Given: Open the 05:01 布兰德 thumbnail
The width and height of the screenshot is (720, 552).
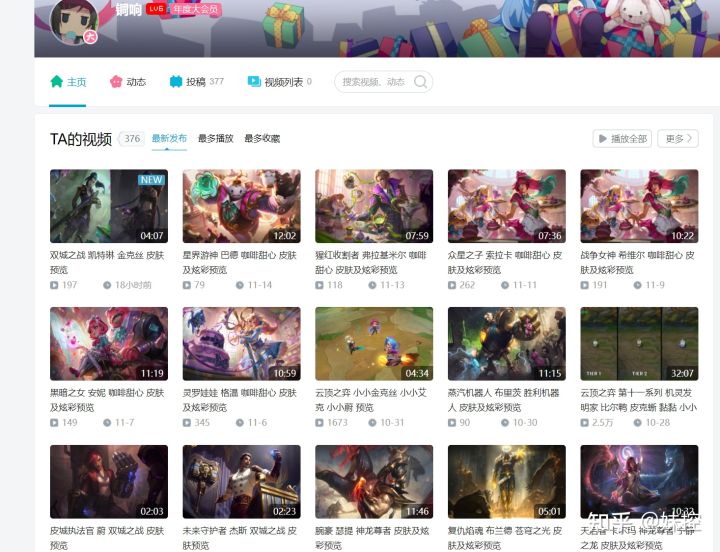Looking at the screenshot, I should click(x=506, y=481).
